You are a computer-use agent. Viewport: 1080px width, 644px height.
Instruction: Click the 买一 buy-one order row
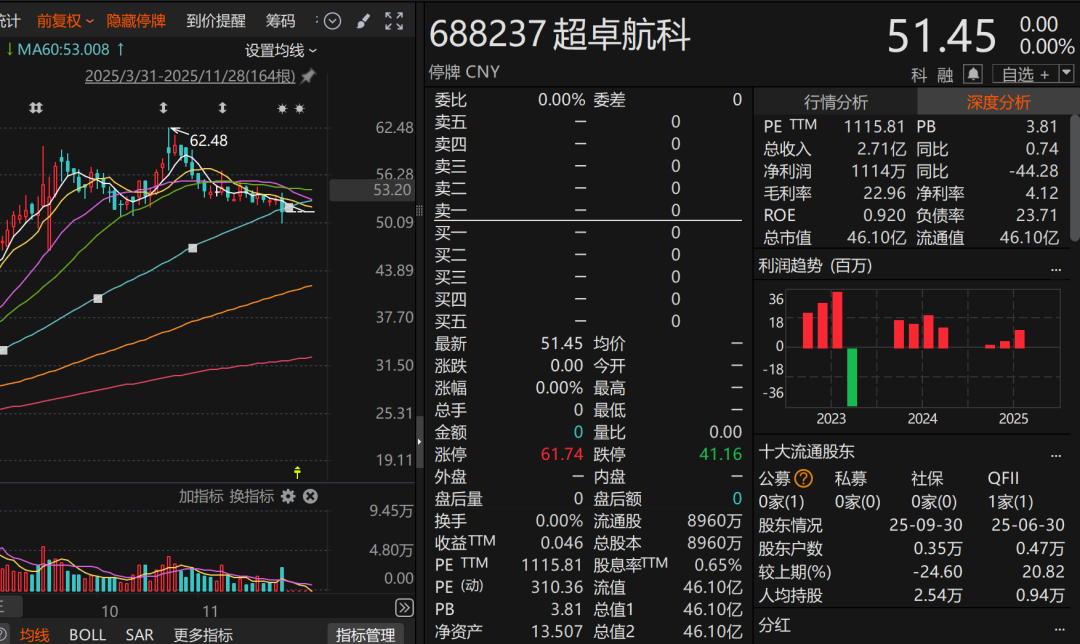pyautogui.click(x=588, y=233)
